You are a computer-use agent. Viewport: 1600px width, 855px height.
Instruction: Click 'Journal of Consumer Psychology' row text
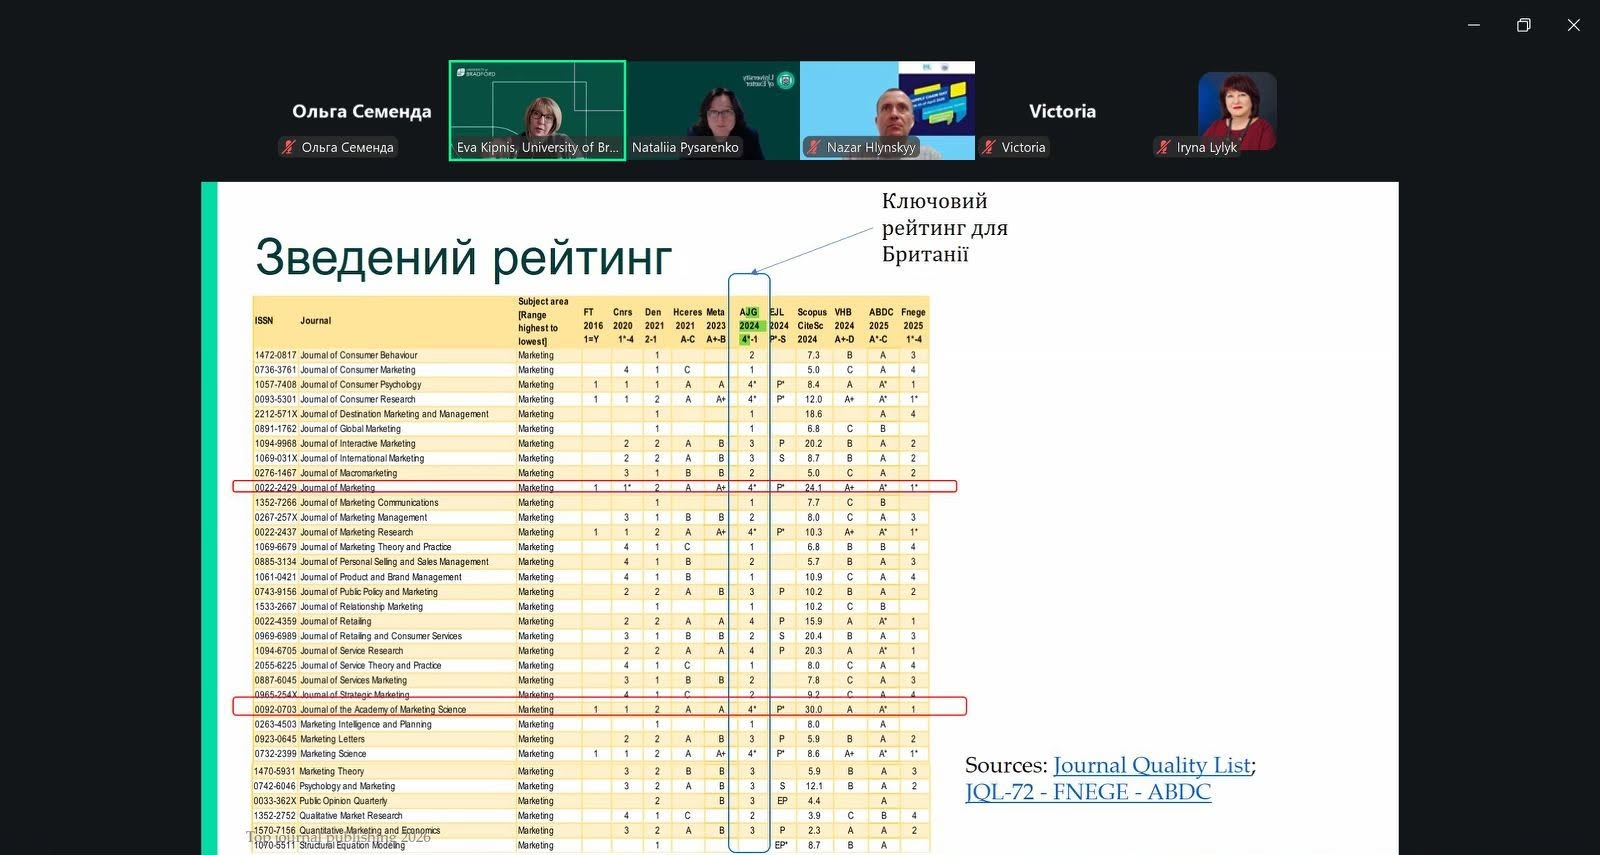tap(360, 385)
